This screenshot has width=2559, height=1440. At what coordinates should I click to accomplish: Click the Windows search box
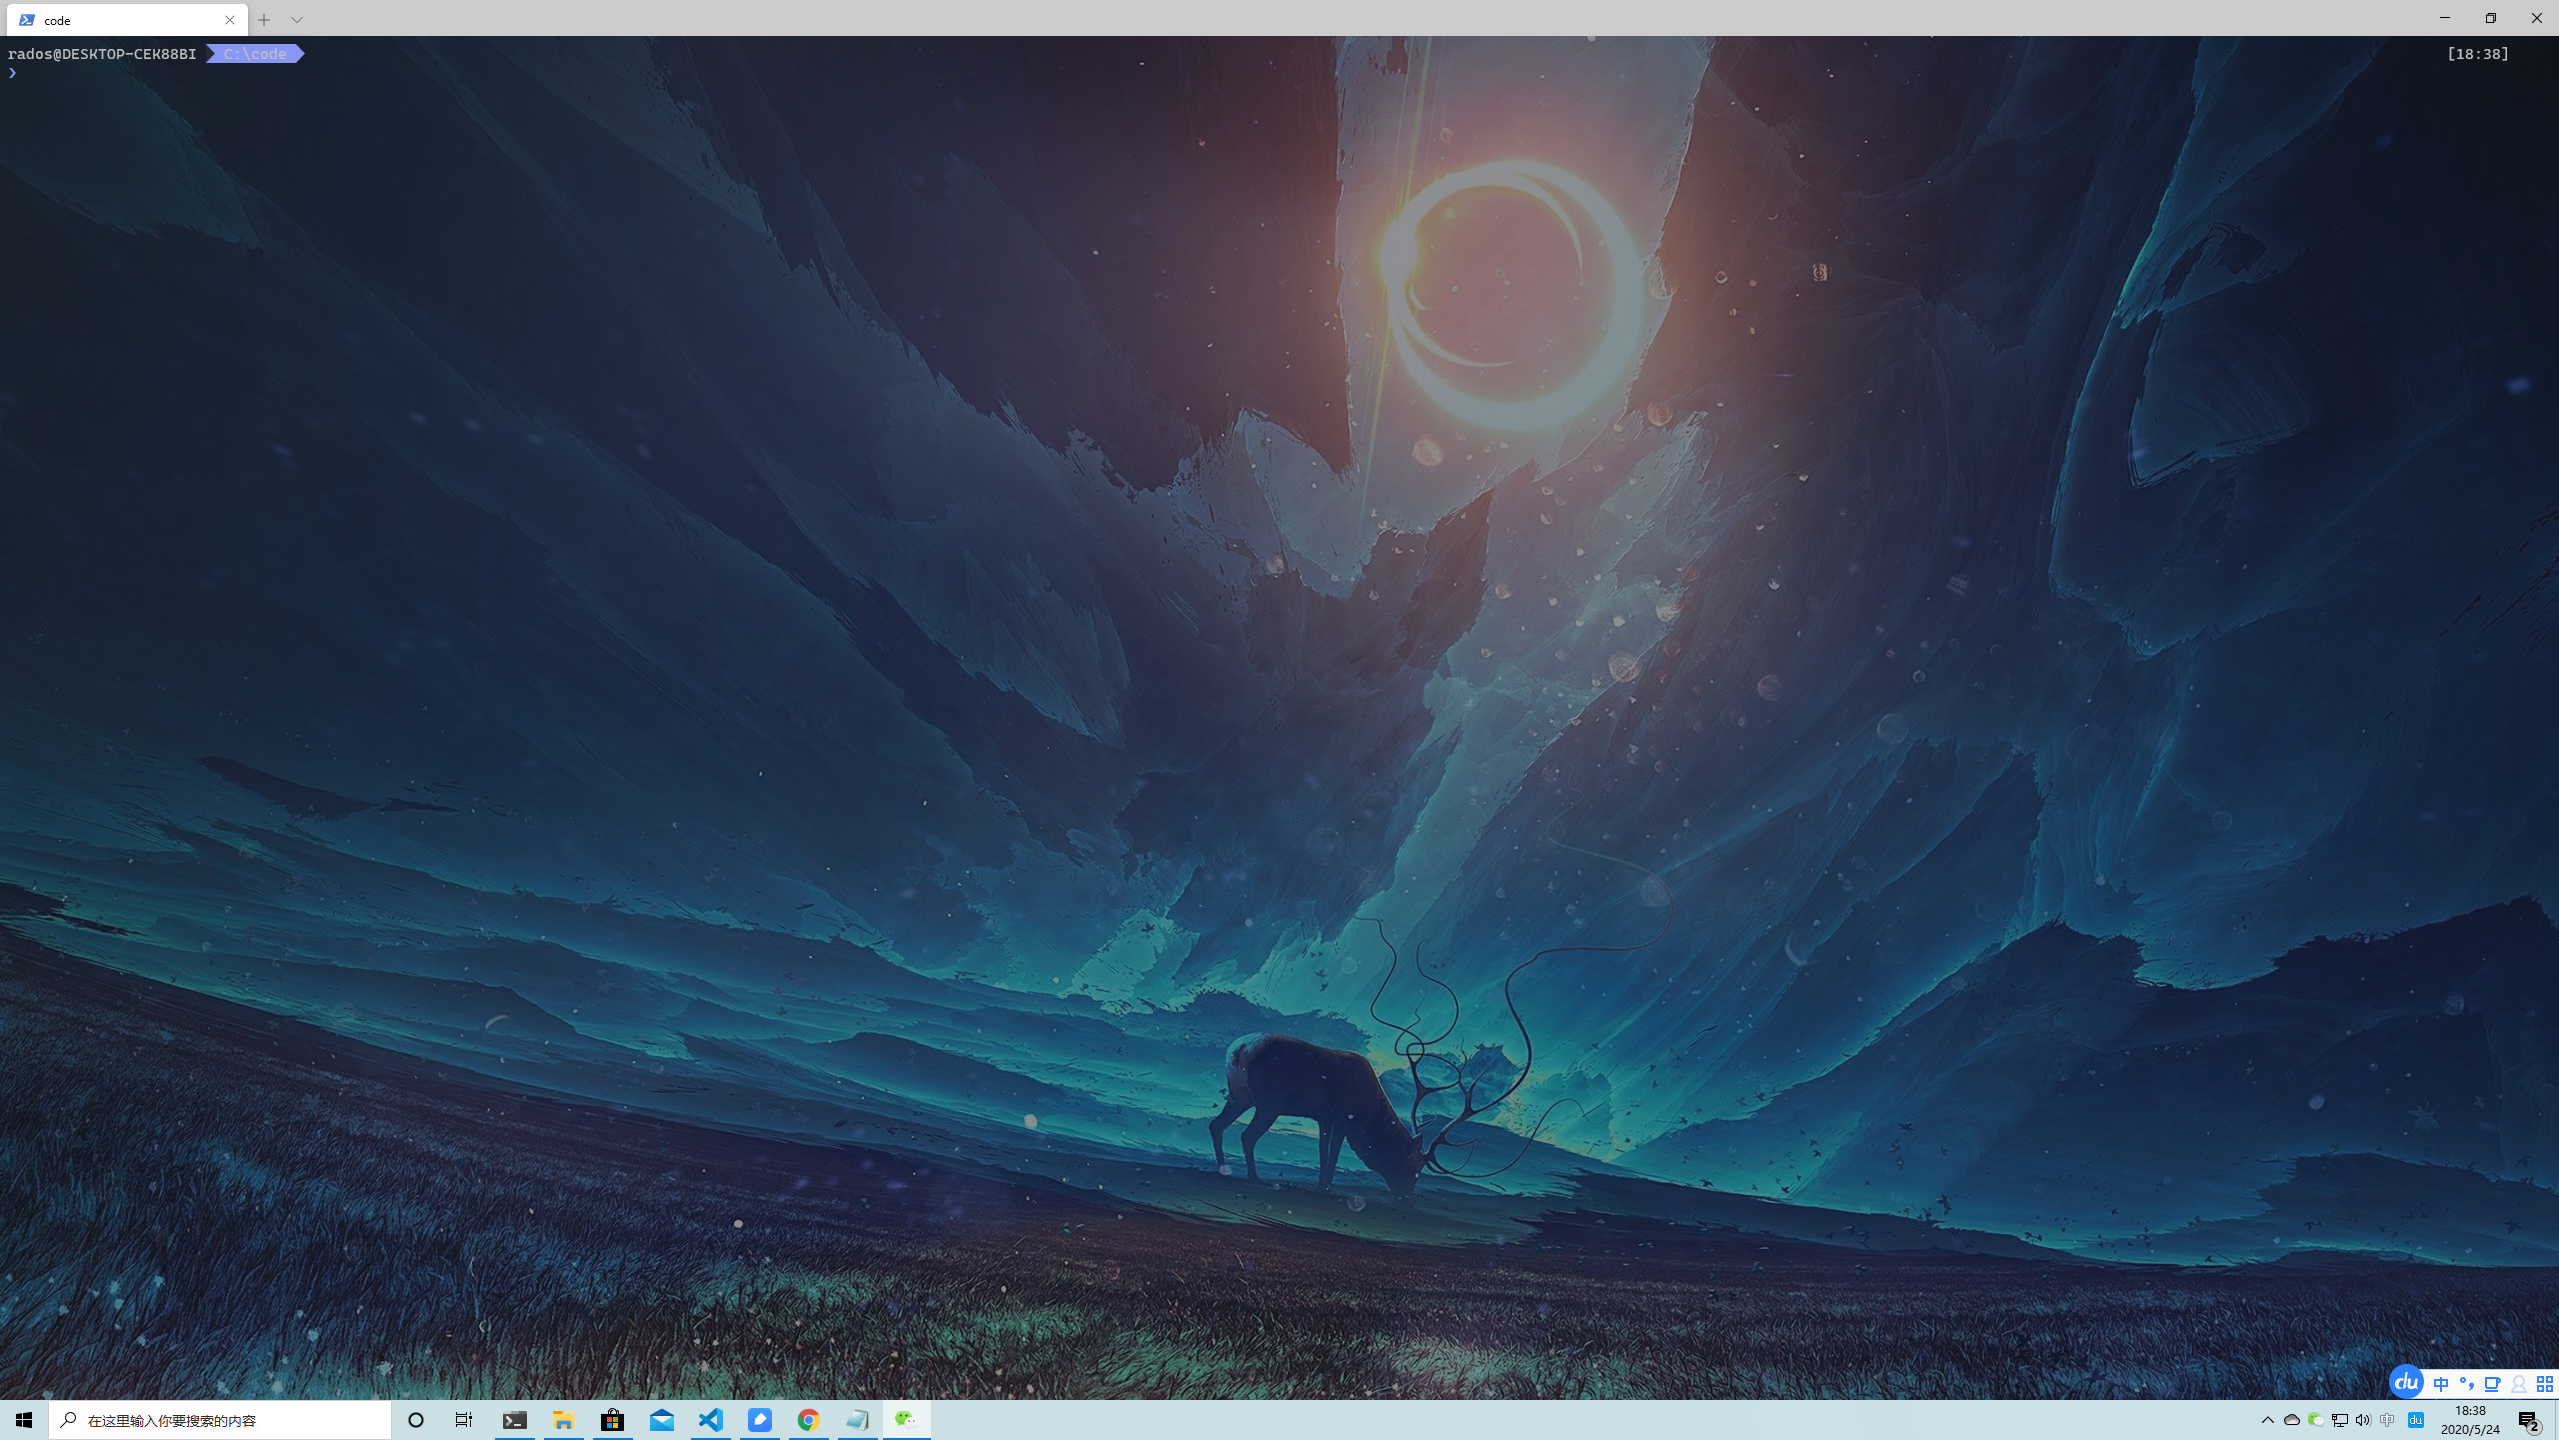220,1420
